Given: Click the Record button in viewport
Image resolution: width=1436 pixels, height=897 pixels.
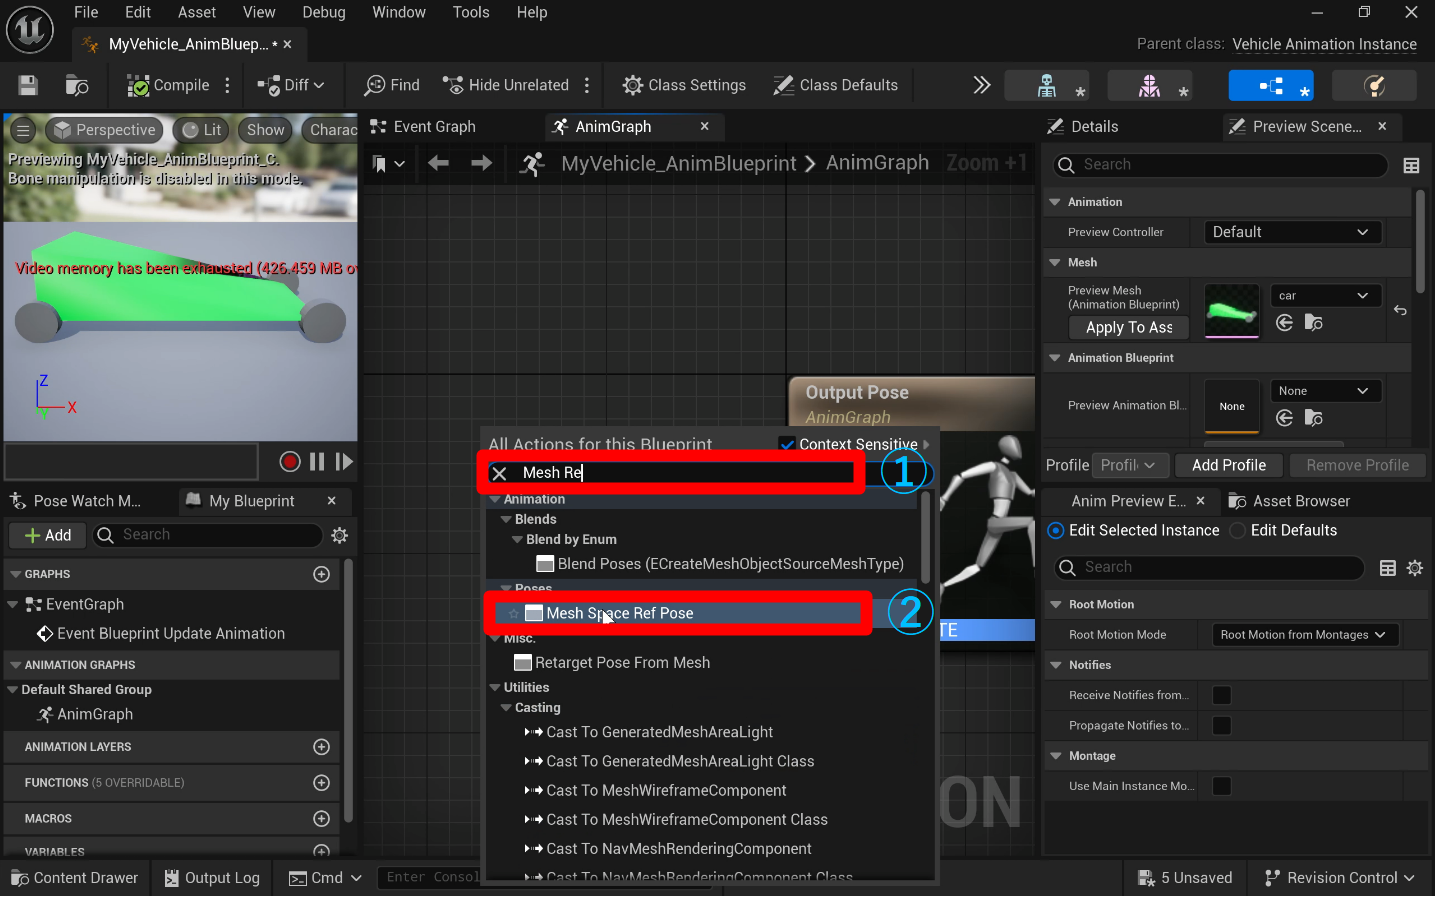Looking at the screenshot, I should (x=290, y=461).
